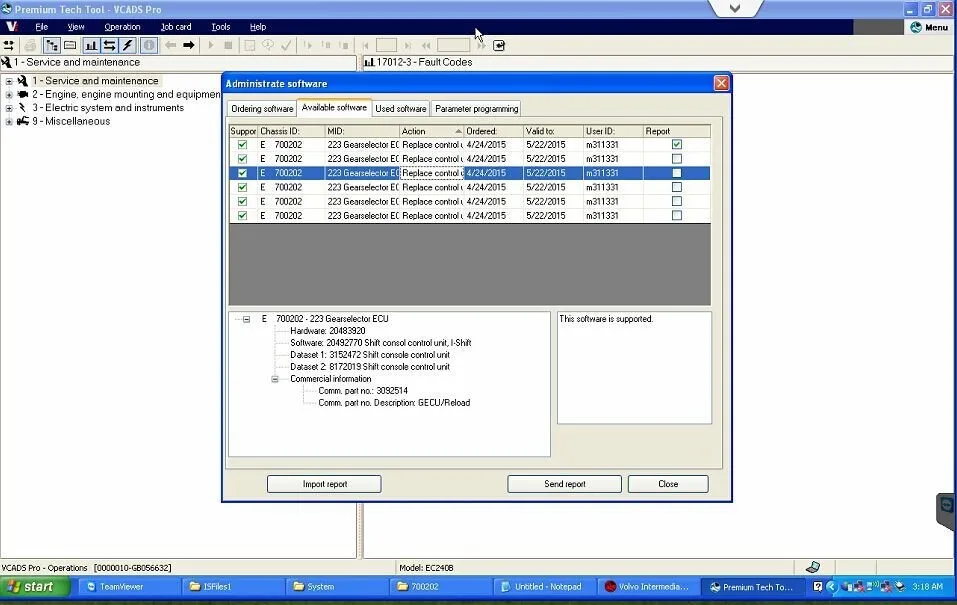
Task: Expand the Miscellaneous tree node
Action: [x=9, y=121]
